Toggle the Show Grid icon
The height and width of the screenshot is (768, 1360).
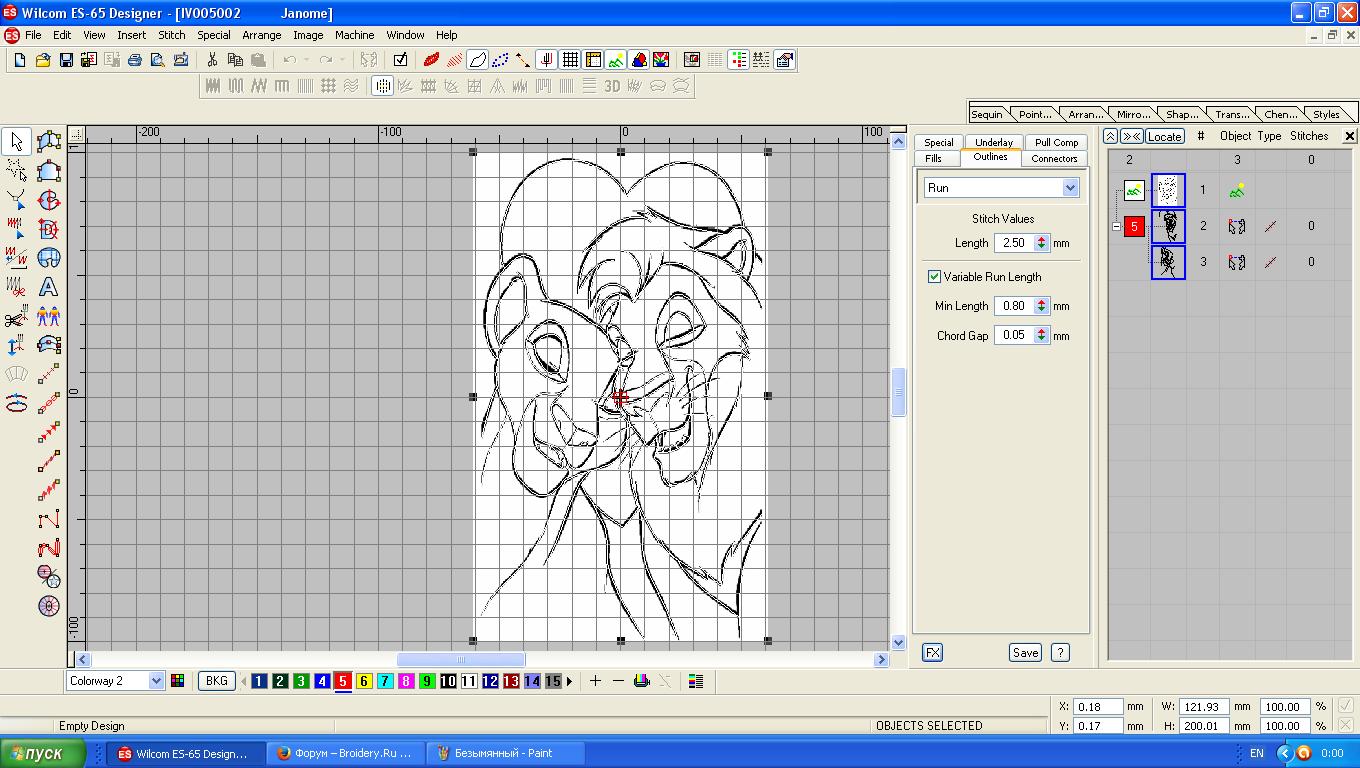(570, 60)
